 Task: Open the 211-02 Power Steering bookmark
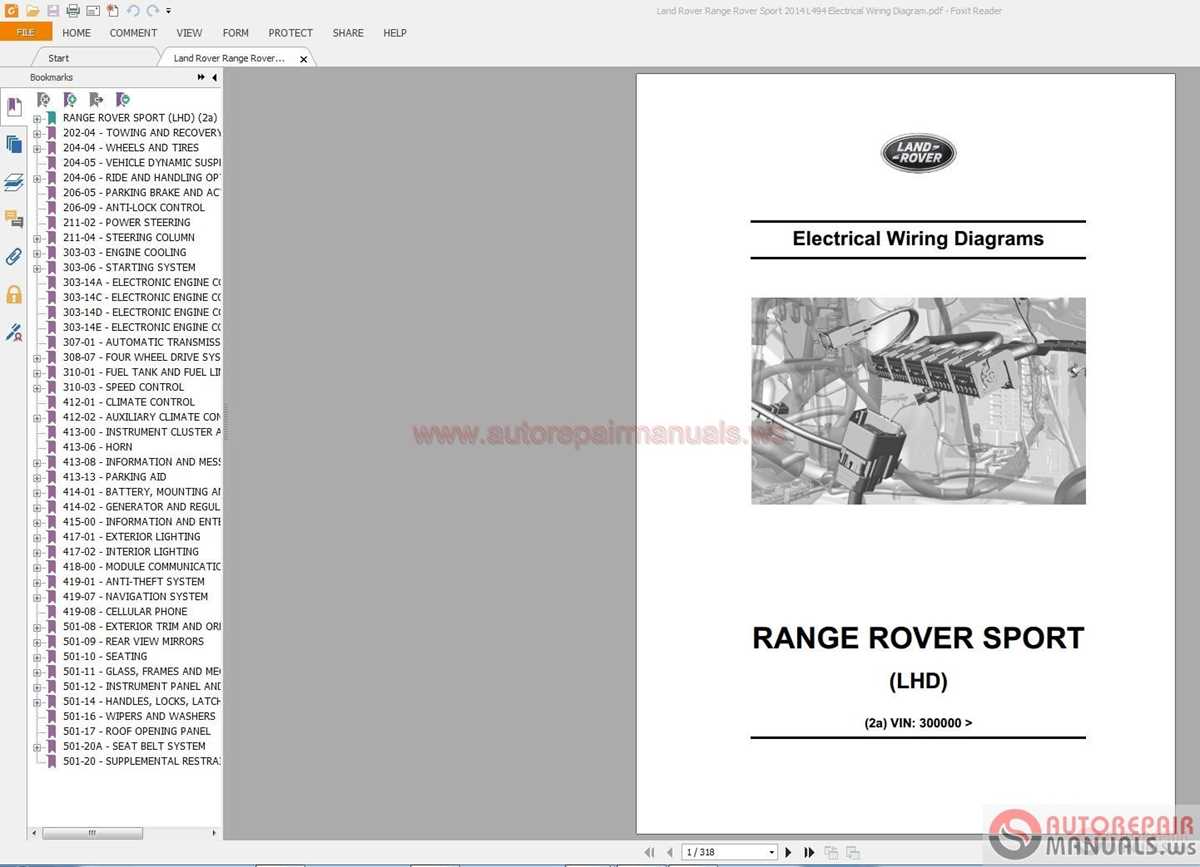pos(126,222)
